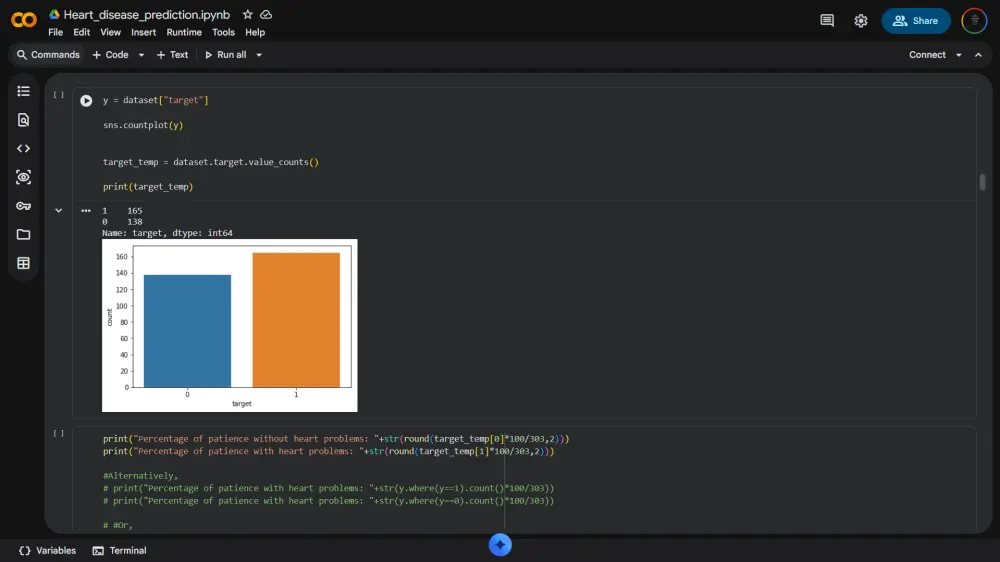Open the Help menu
This screenshot has width=1000, height=562.
(x=255, y=32)
